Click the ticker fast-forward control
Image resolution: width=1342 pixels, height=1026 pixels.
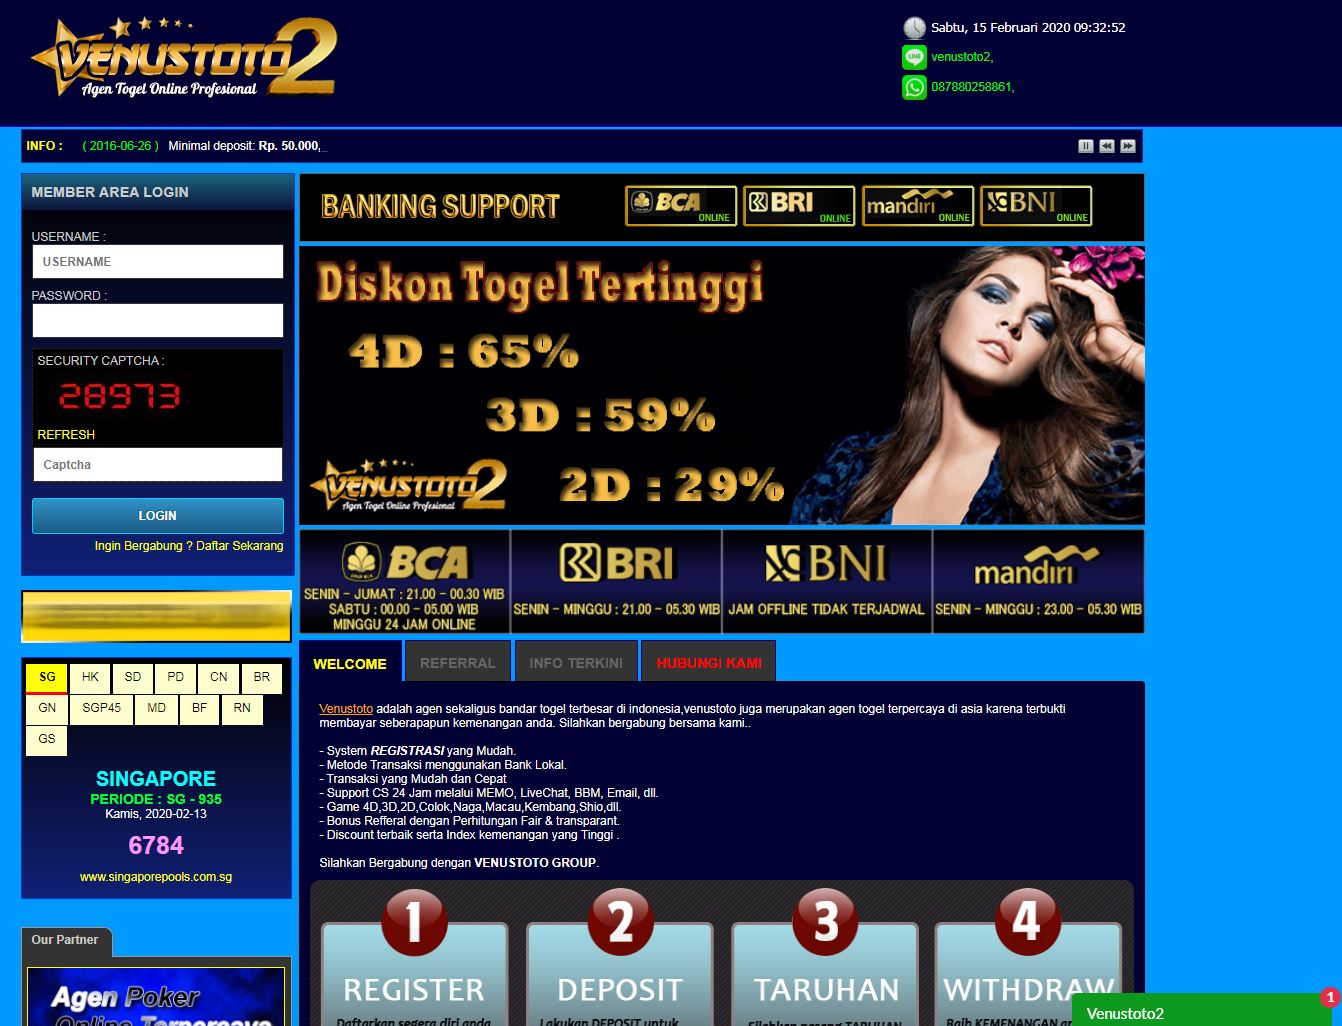pos(1128,145)
